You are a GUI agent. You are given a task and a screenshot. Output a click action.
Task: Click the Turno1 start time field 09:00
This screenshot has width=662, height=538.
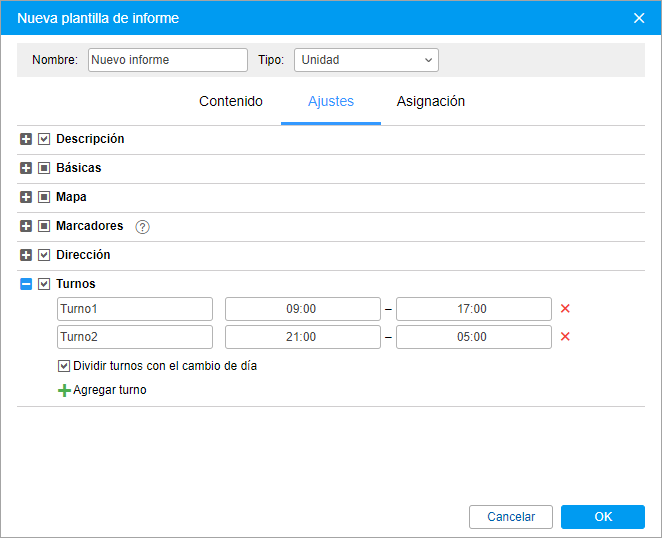point(303,309)
